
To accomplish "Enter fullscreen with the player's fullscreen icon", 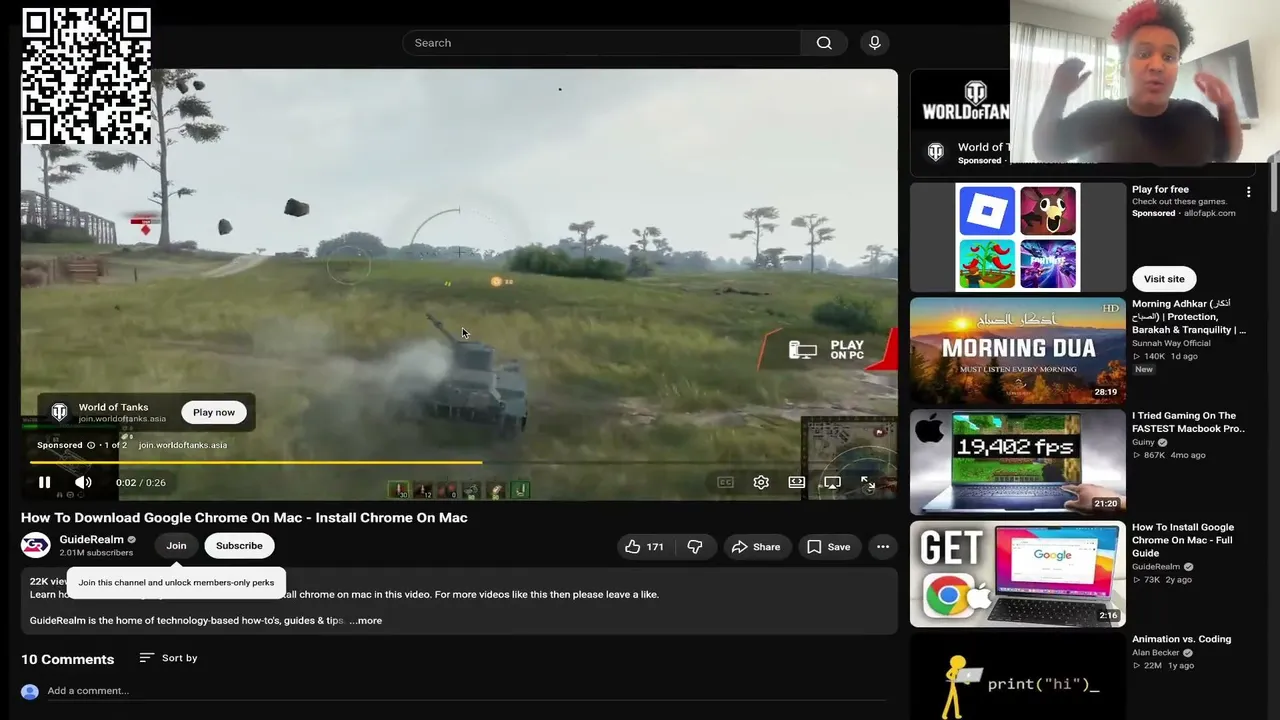I will tap(868, 482).
